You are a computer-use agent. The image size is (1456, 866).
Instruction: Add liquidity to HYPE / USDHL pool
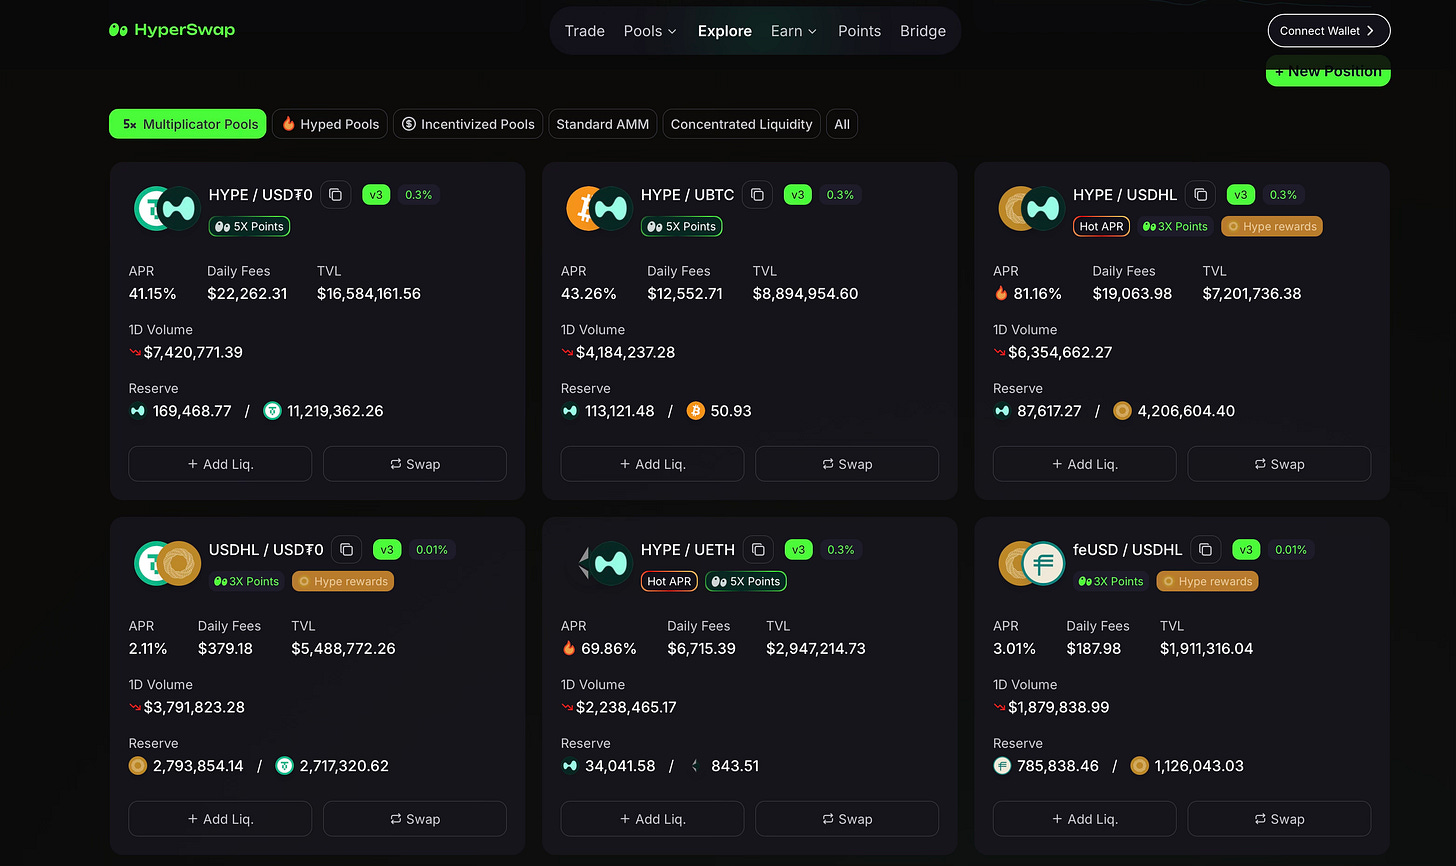pyautogui.click(x=1084, y=464)
